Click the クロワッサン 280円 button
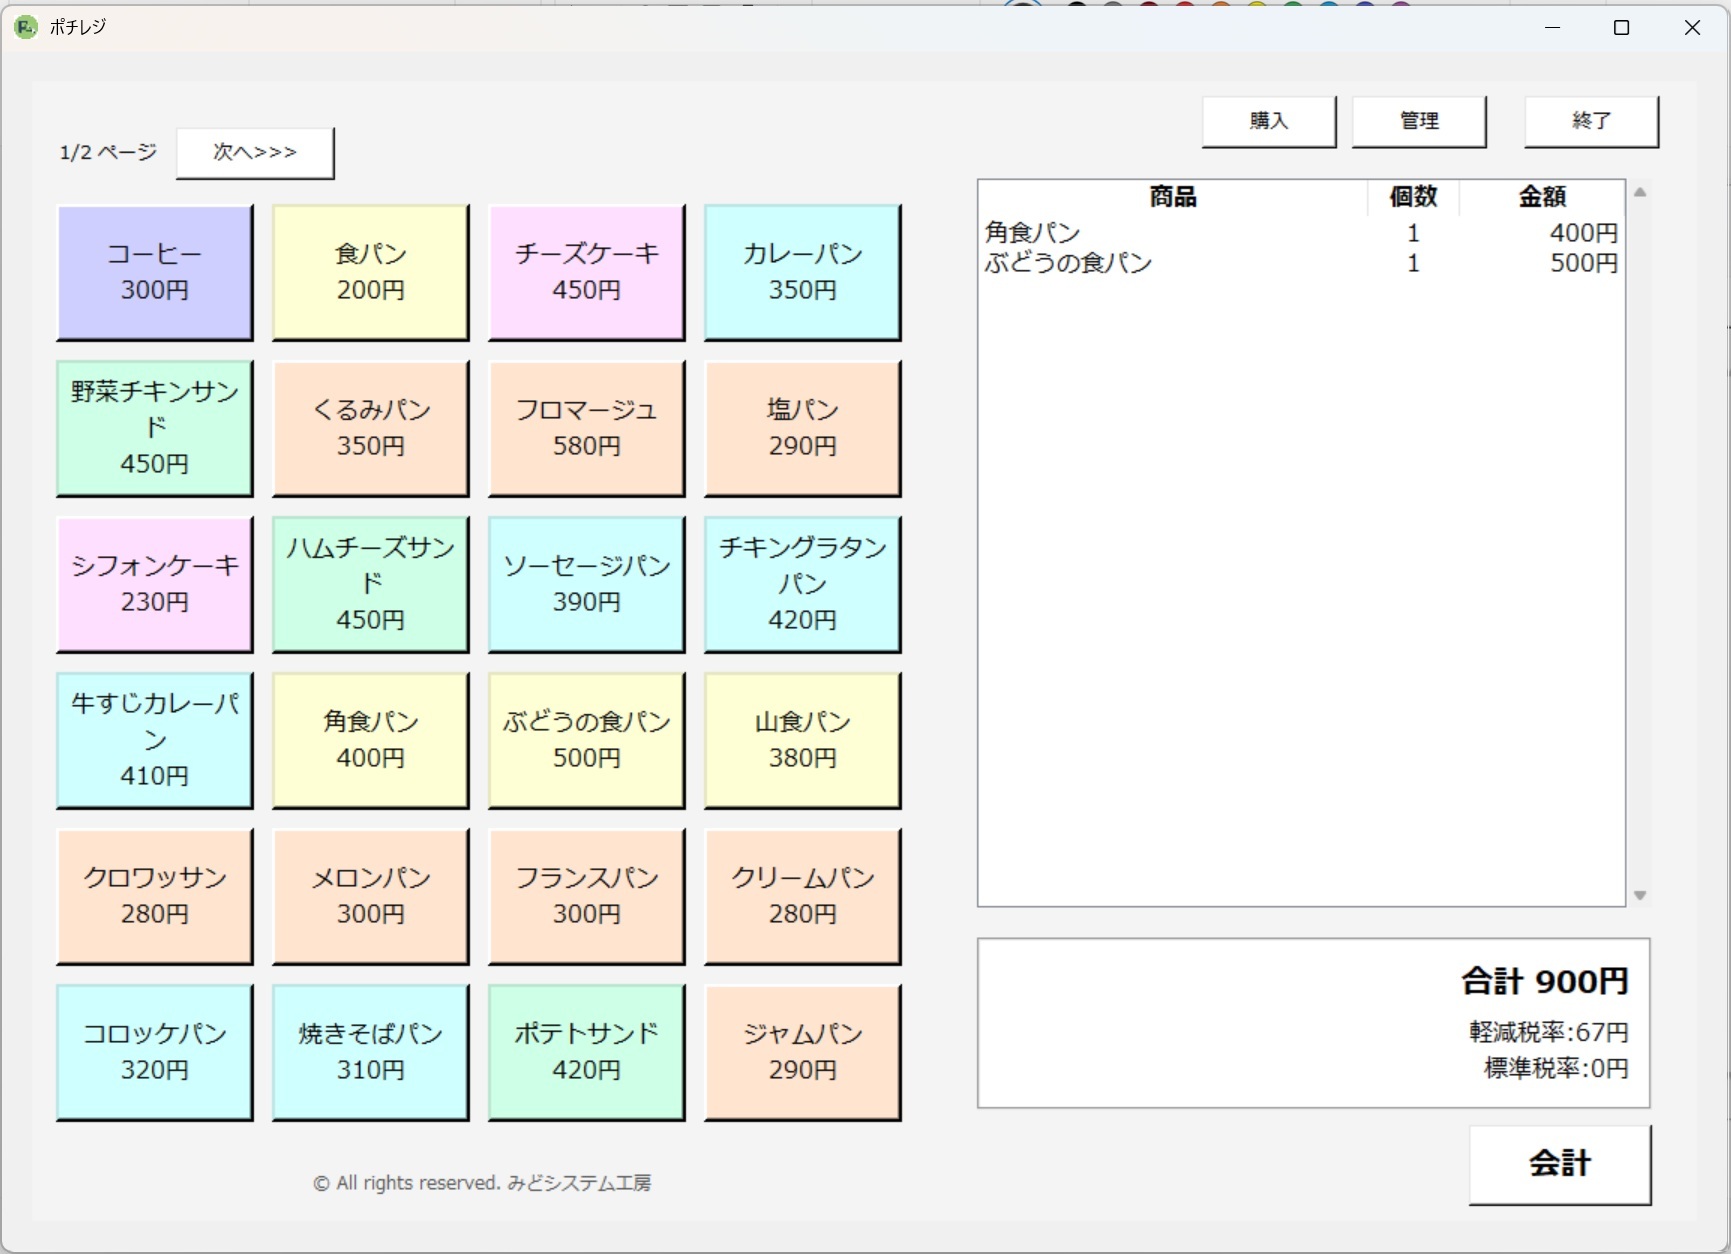Viewport: 1731px width, 1254px height. 155,896
